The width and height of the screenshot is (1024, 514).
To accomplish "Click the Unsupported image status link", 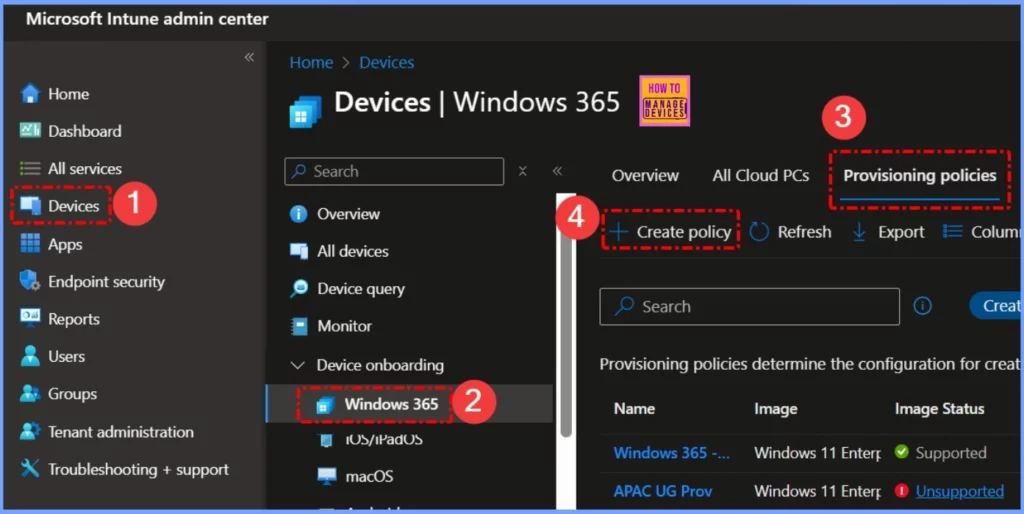I will coord(959,491).
